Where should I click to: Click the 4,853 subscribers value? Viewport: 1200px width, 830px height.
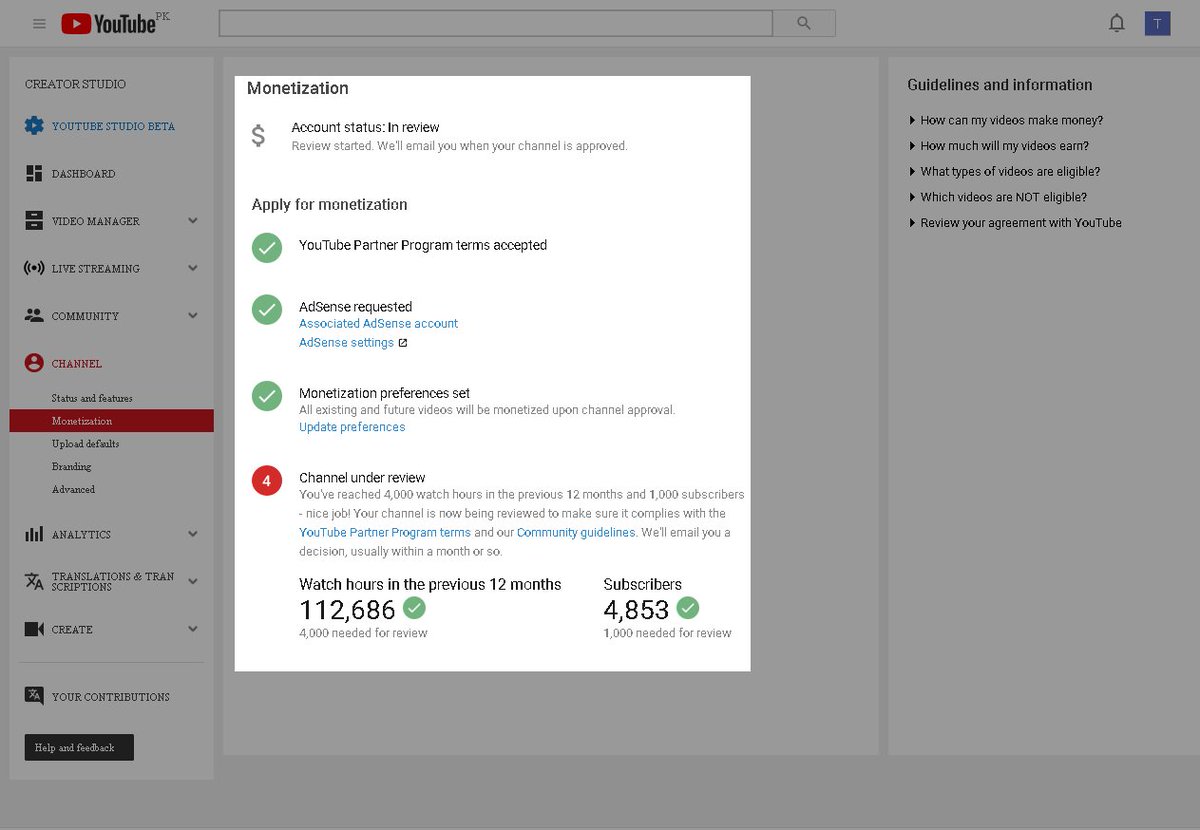click(636, 609)
